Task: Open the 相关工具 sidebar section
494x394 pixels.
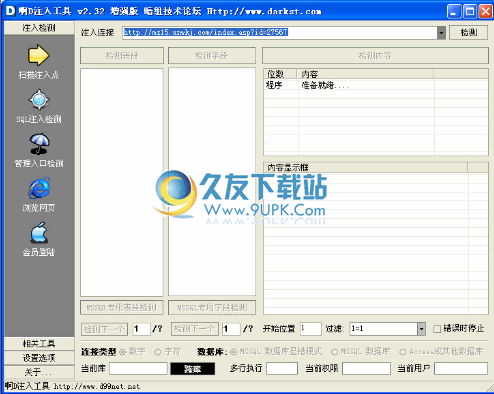Action: [x=39, y=344]
